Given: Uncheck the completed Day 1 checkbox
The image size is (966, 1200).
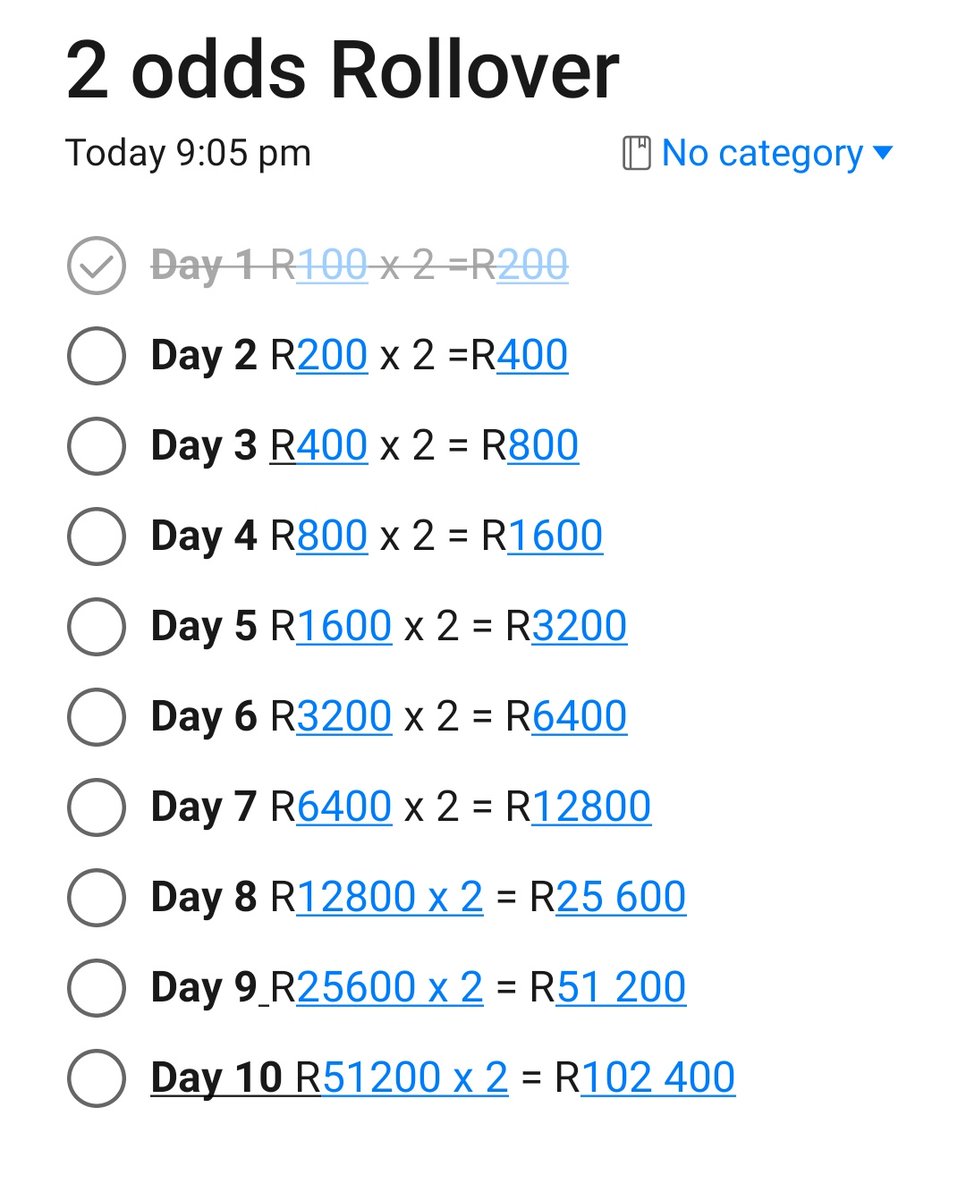Looking at the screenshot, I should (96, 266).
